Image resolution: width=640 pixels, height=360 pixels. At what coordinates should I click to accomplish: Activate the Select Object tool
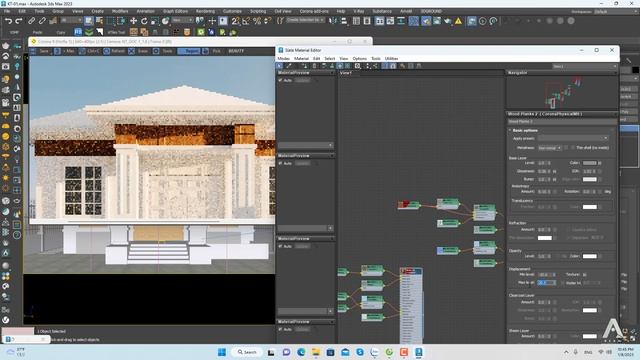pos(89,20)
